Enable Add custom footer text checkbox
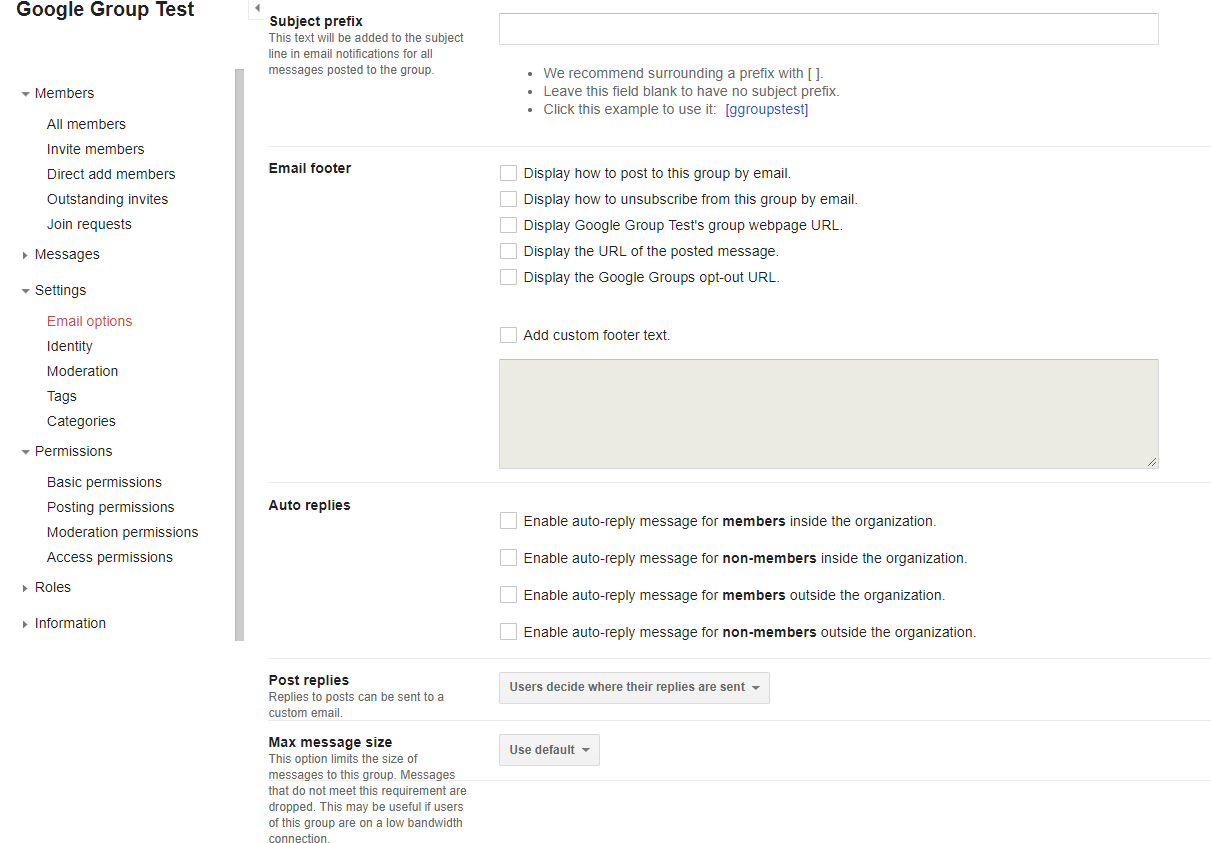 click(509, 335)
